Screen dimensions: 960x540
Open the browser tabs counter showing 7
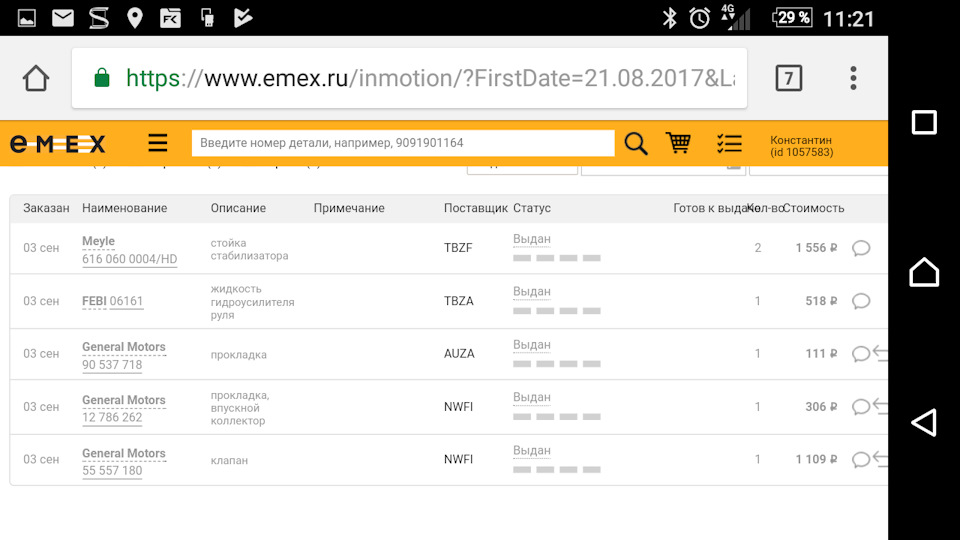(x=789, y=78)
